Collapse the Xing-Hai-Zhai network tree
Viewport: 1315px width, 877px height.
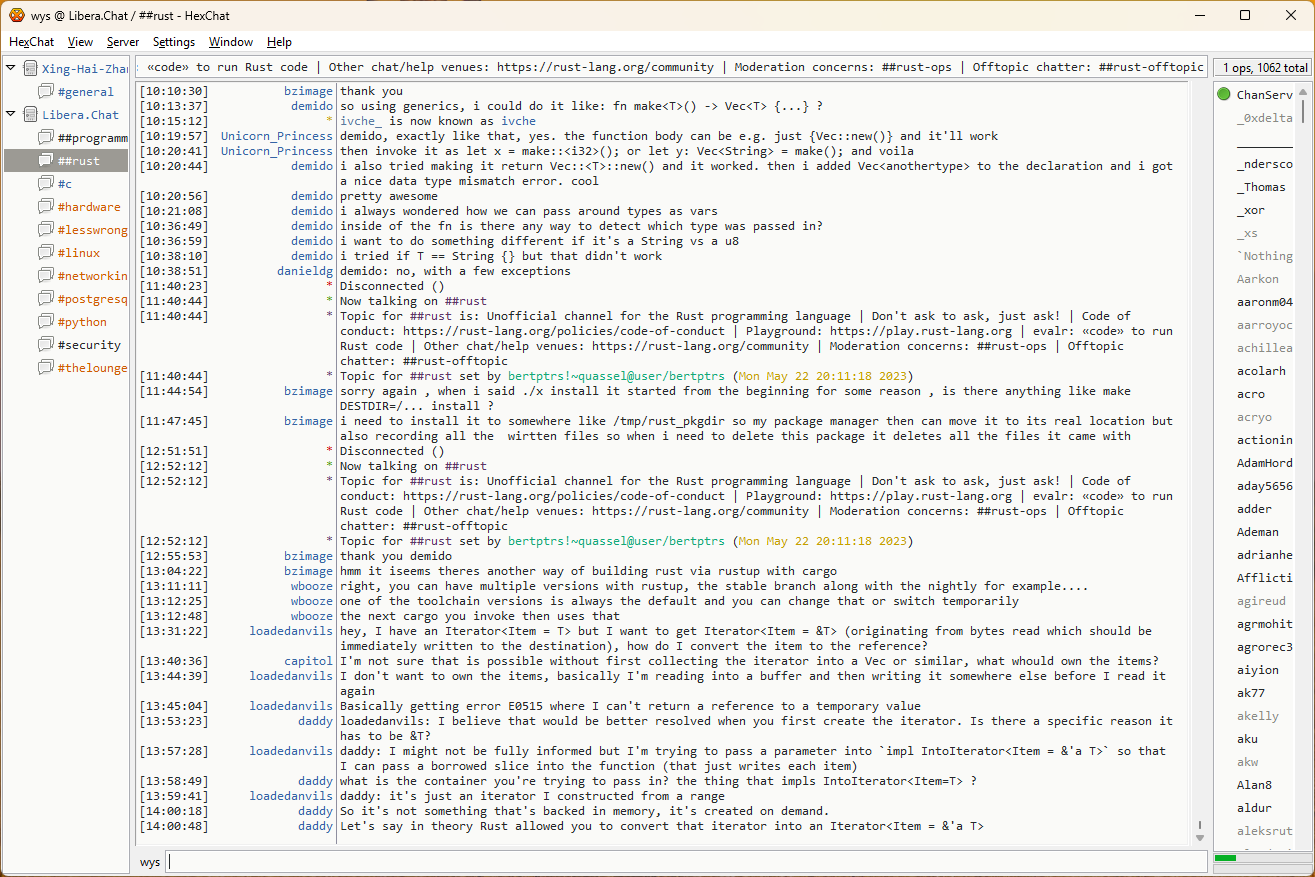(x=11, y=68)
